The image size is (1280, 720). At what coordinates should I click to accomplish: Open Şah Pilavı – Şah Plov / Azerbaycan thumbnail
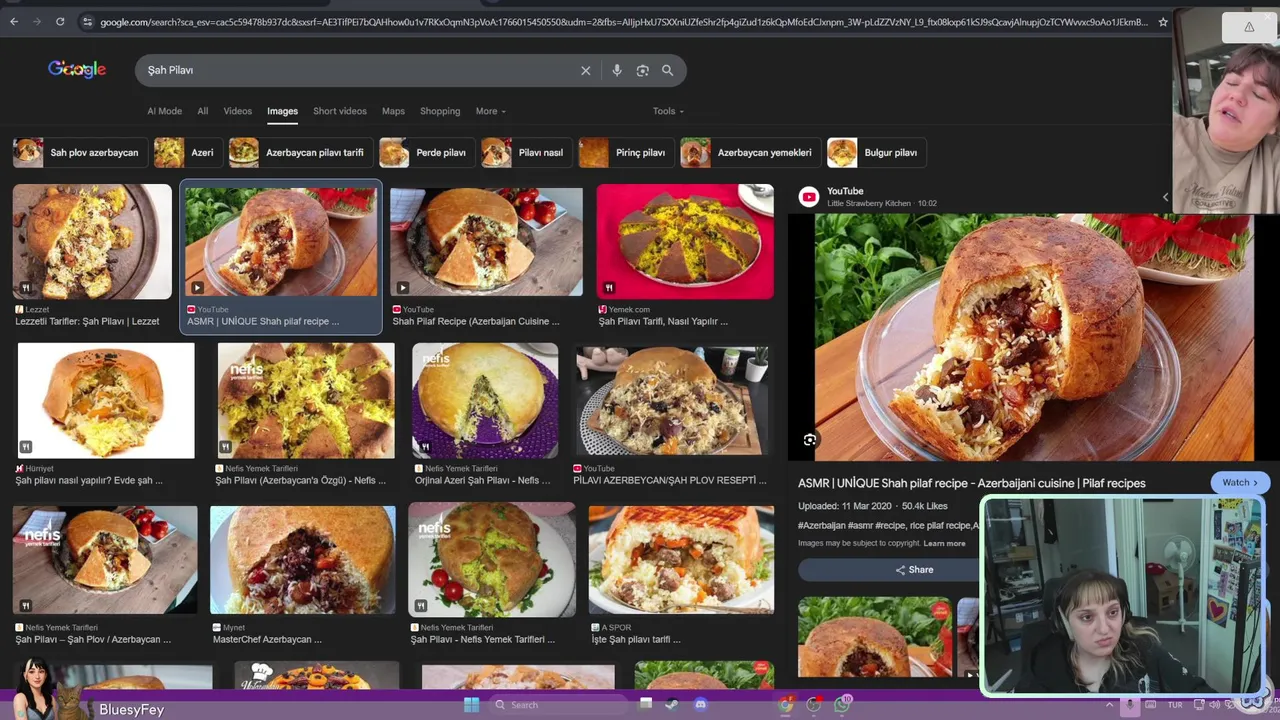click(105, 560)
